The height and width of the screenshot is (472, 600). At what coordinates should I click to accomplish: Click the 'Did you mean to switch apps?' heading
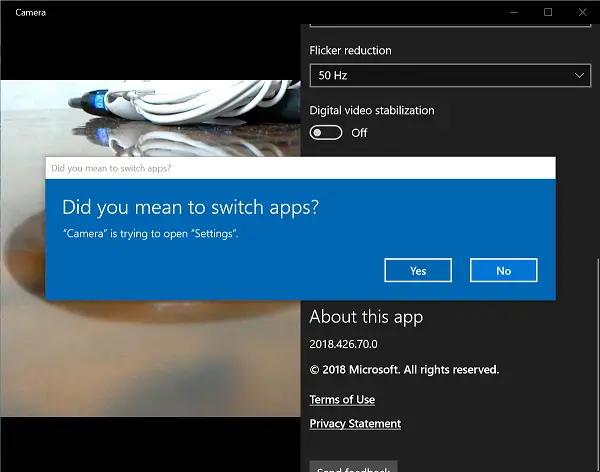tap(190, 207)
